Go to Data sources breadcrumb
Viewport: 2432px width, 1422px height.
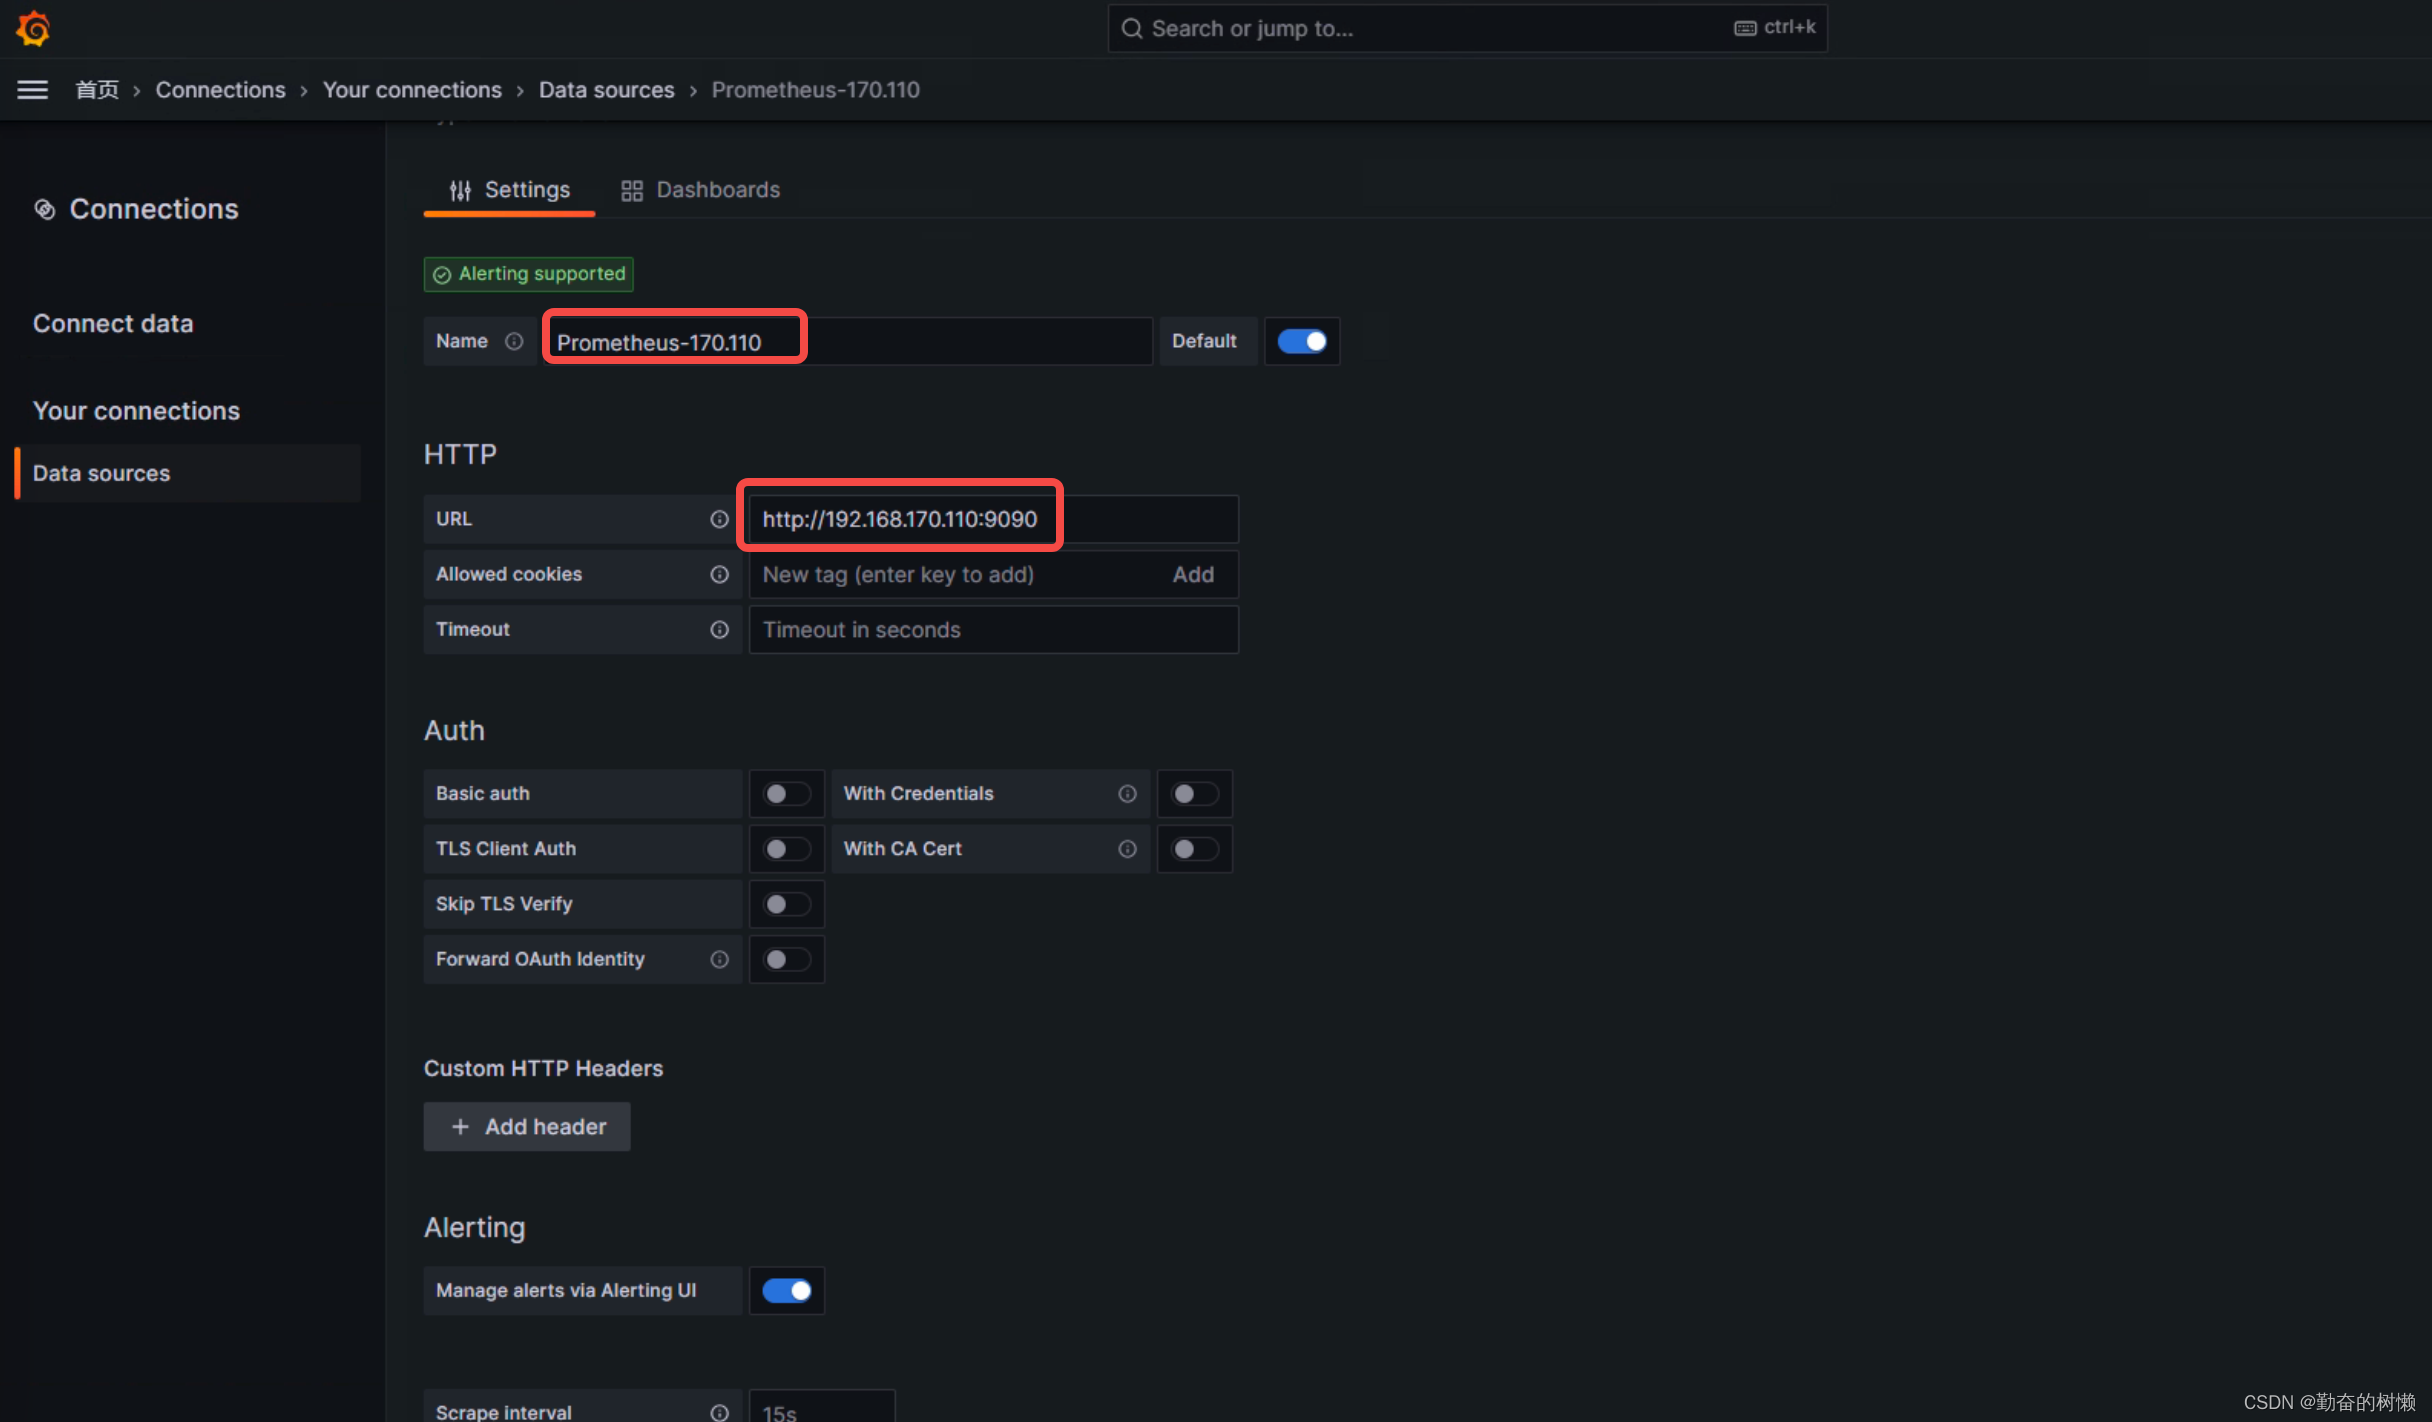tap(607, 90)
